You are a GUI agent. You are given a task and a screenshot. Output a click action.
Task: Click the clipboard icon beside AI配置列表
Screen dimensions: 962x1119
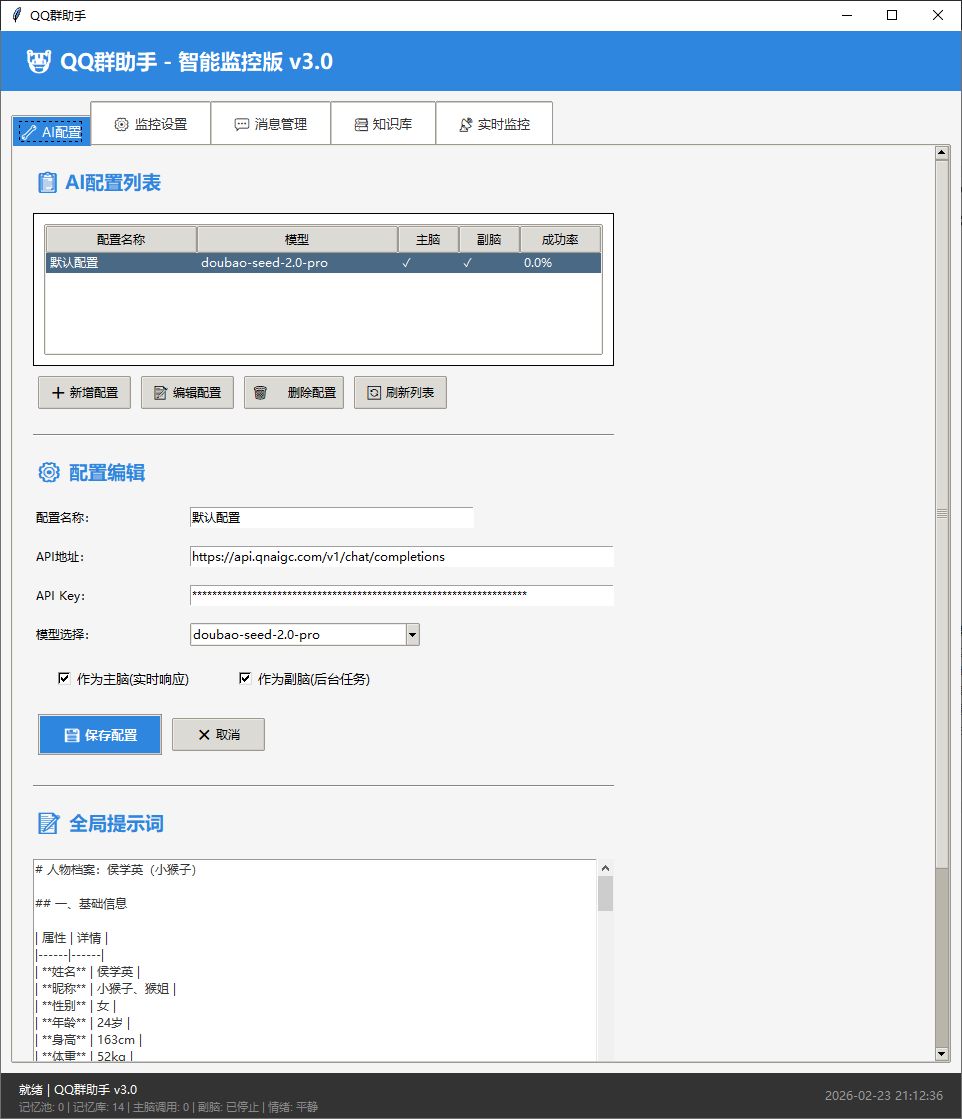point(47,183)
